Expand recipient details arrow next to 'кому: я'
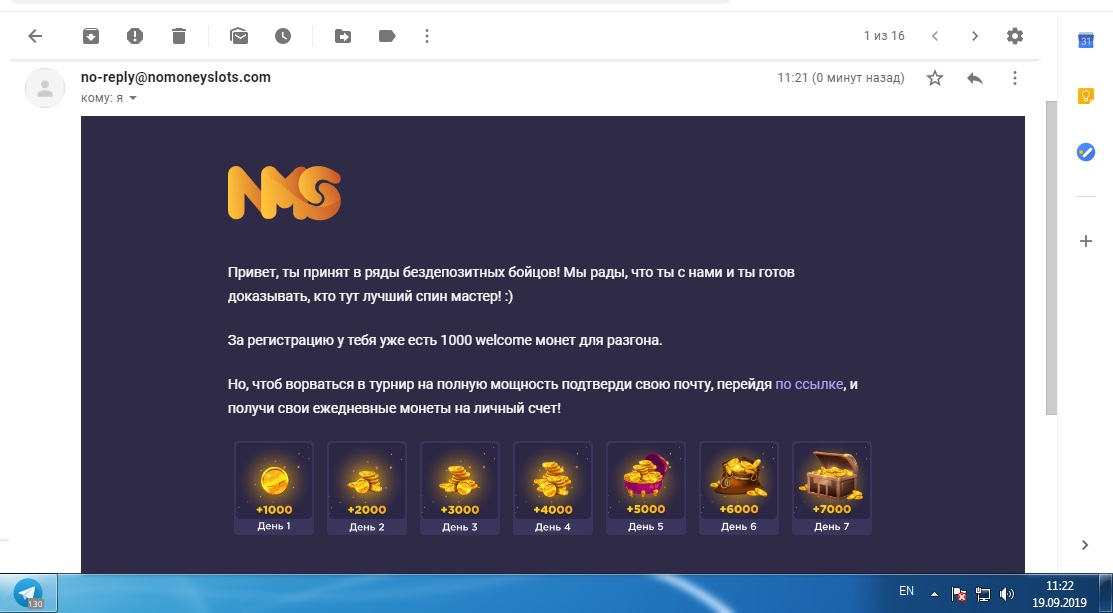The image size is (1113, 613). coord(132,98)
